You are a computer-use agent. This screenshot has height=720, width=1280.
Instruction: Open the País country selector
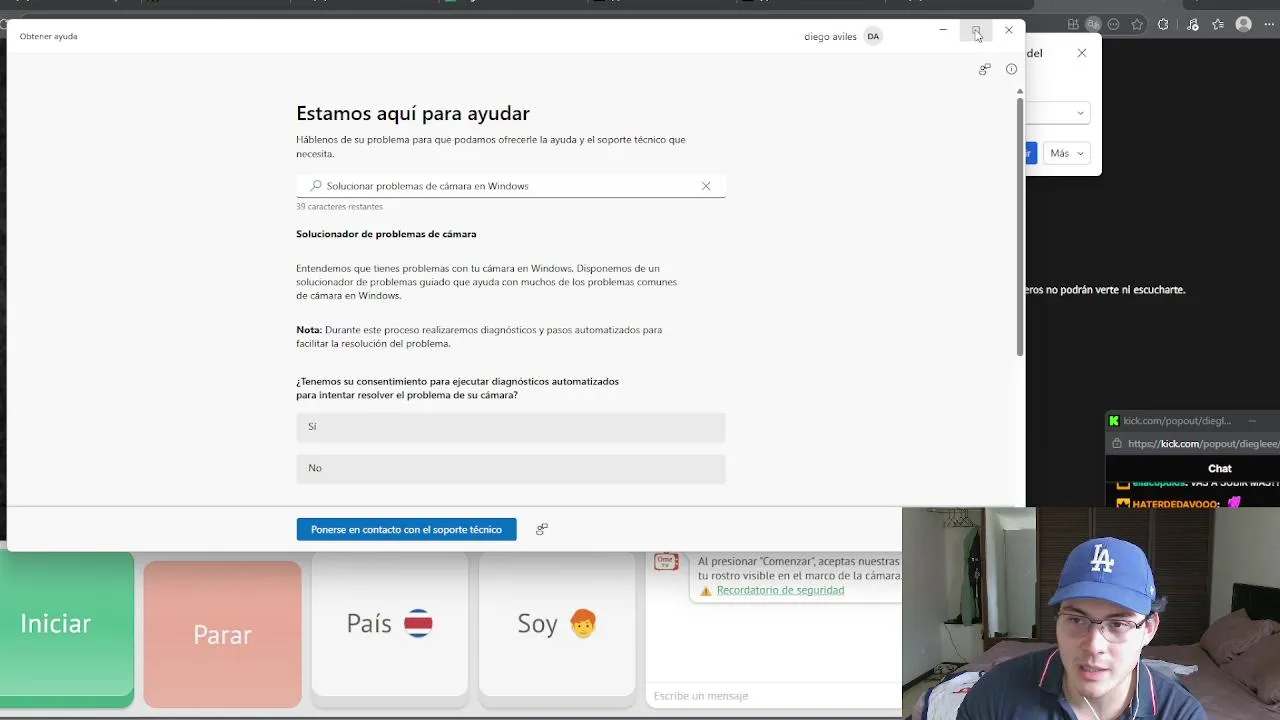point(389,624)
